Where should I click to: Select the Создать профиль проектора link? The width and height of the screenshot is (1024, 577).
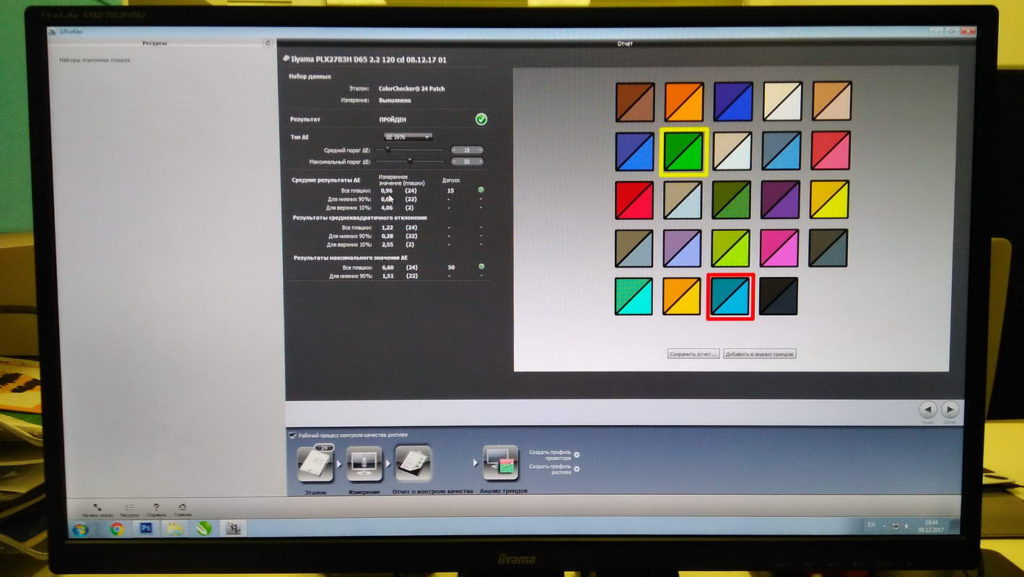point(550,454)
